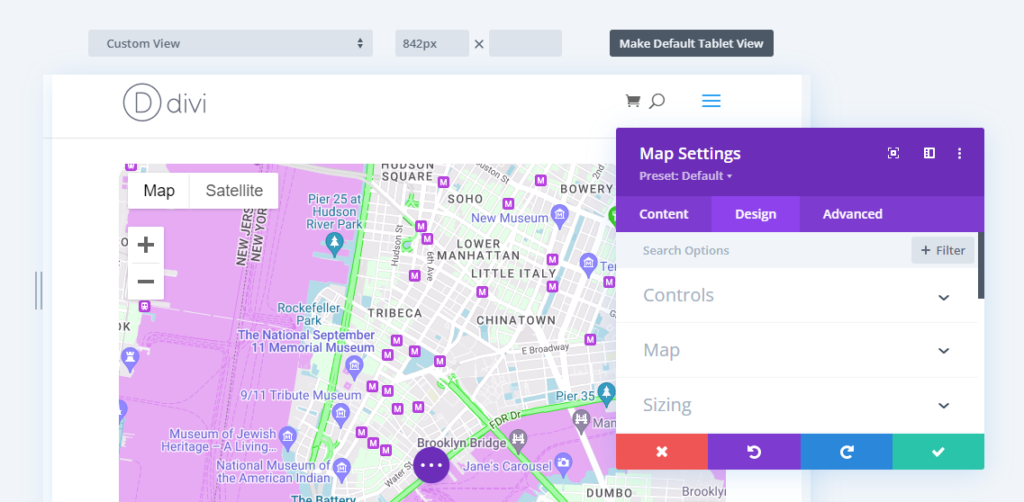Open the hamburger mobile menu

pyautogui.click(x=711, y=101)
